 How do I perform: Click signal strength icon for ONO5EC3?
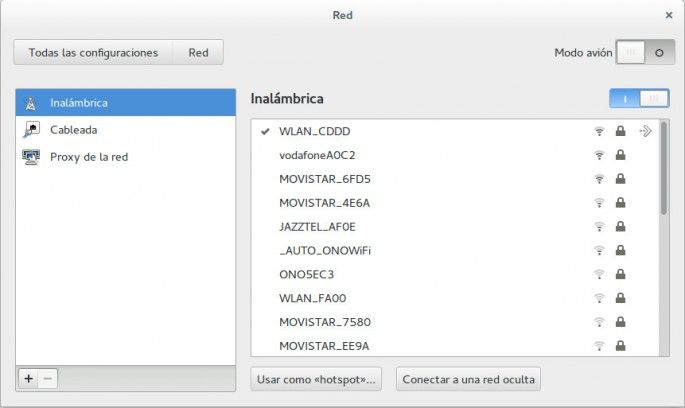tap(599, 274)
